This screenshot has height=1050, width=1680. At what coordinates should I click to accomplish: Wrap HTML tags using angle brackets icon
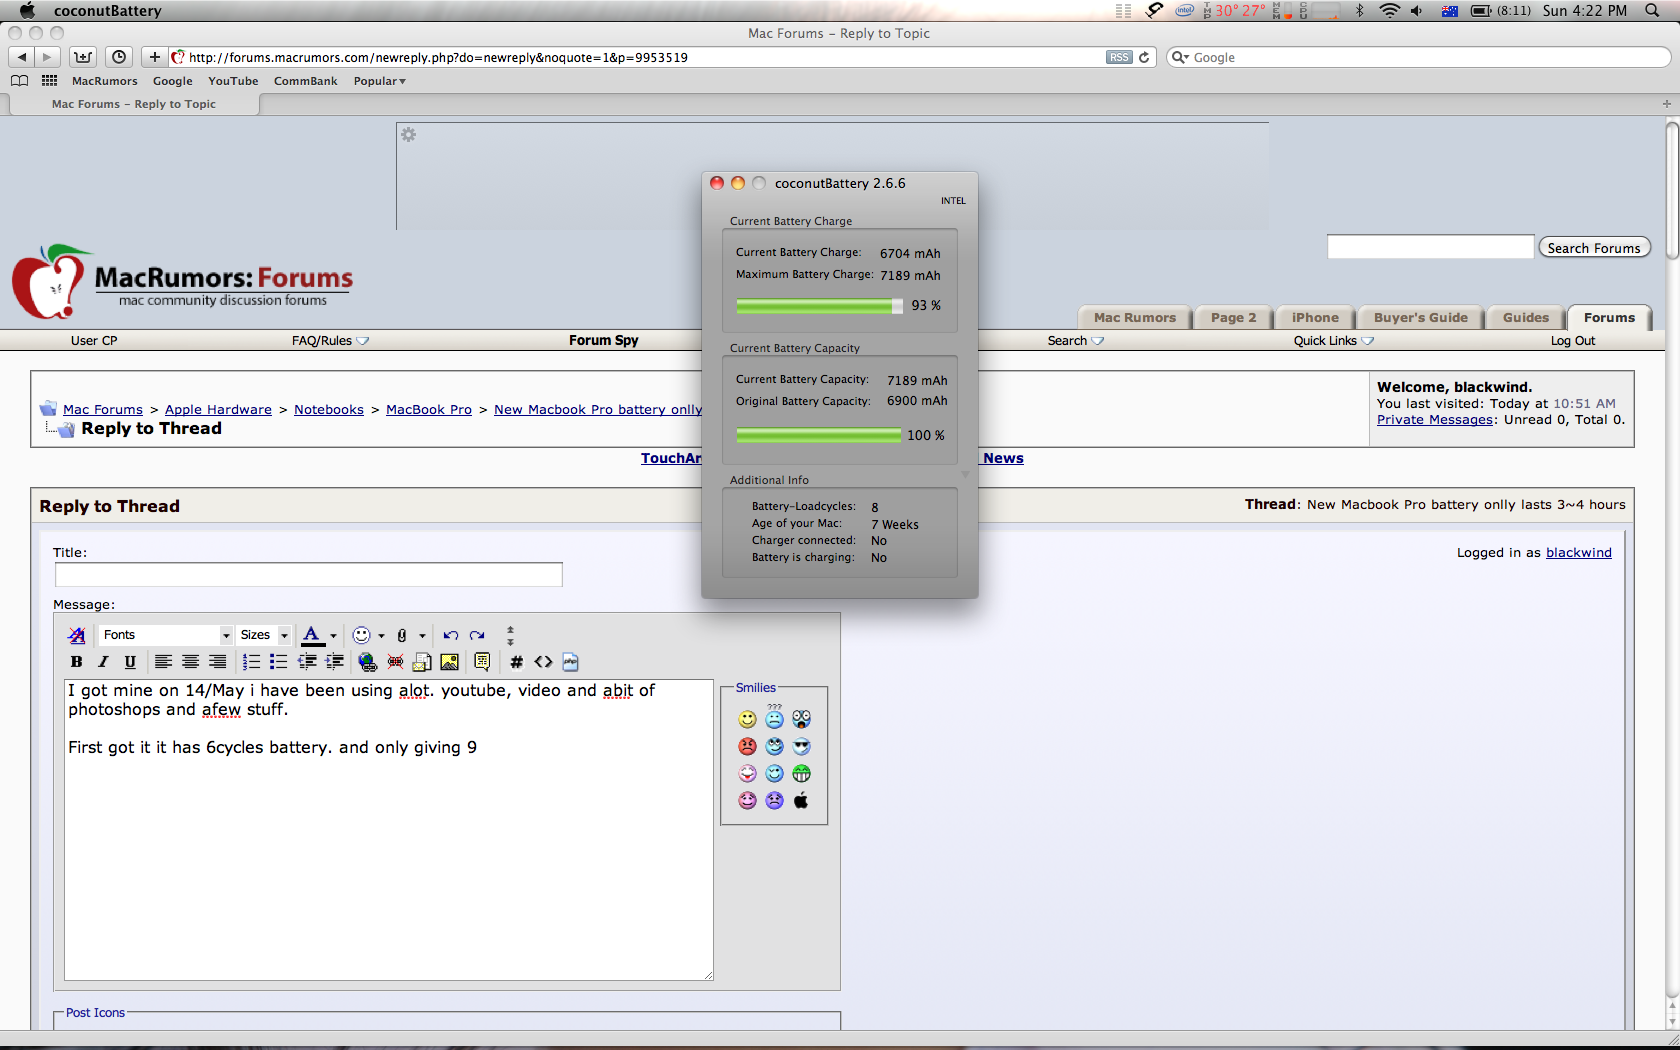click(543, 662)
